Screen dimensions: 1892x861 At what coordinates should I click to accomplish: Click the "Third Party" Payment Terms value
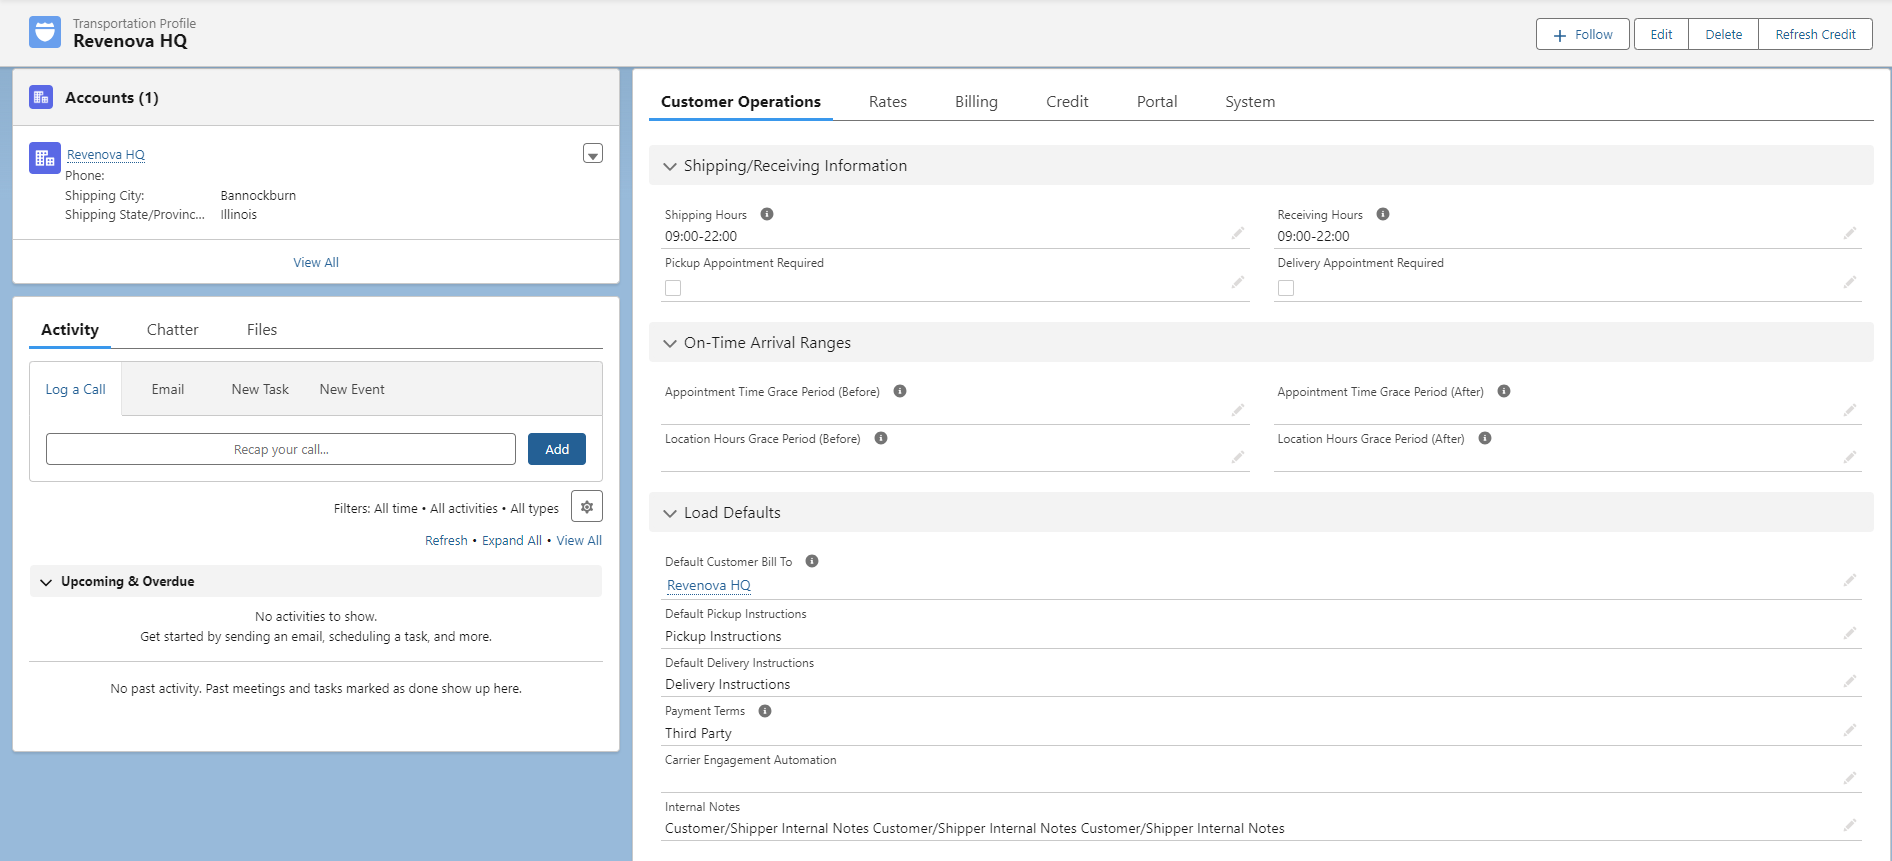[698, 733]
